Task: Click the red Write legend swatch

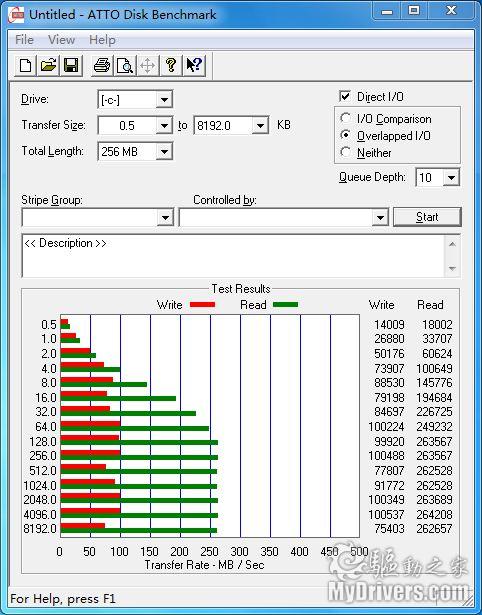Action: [x=202, y=304]
